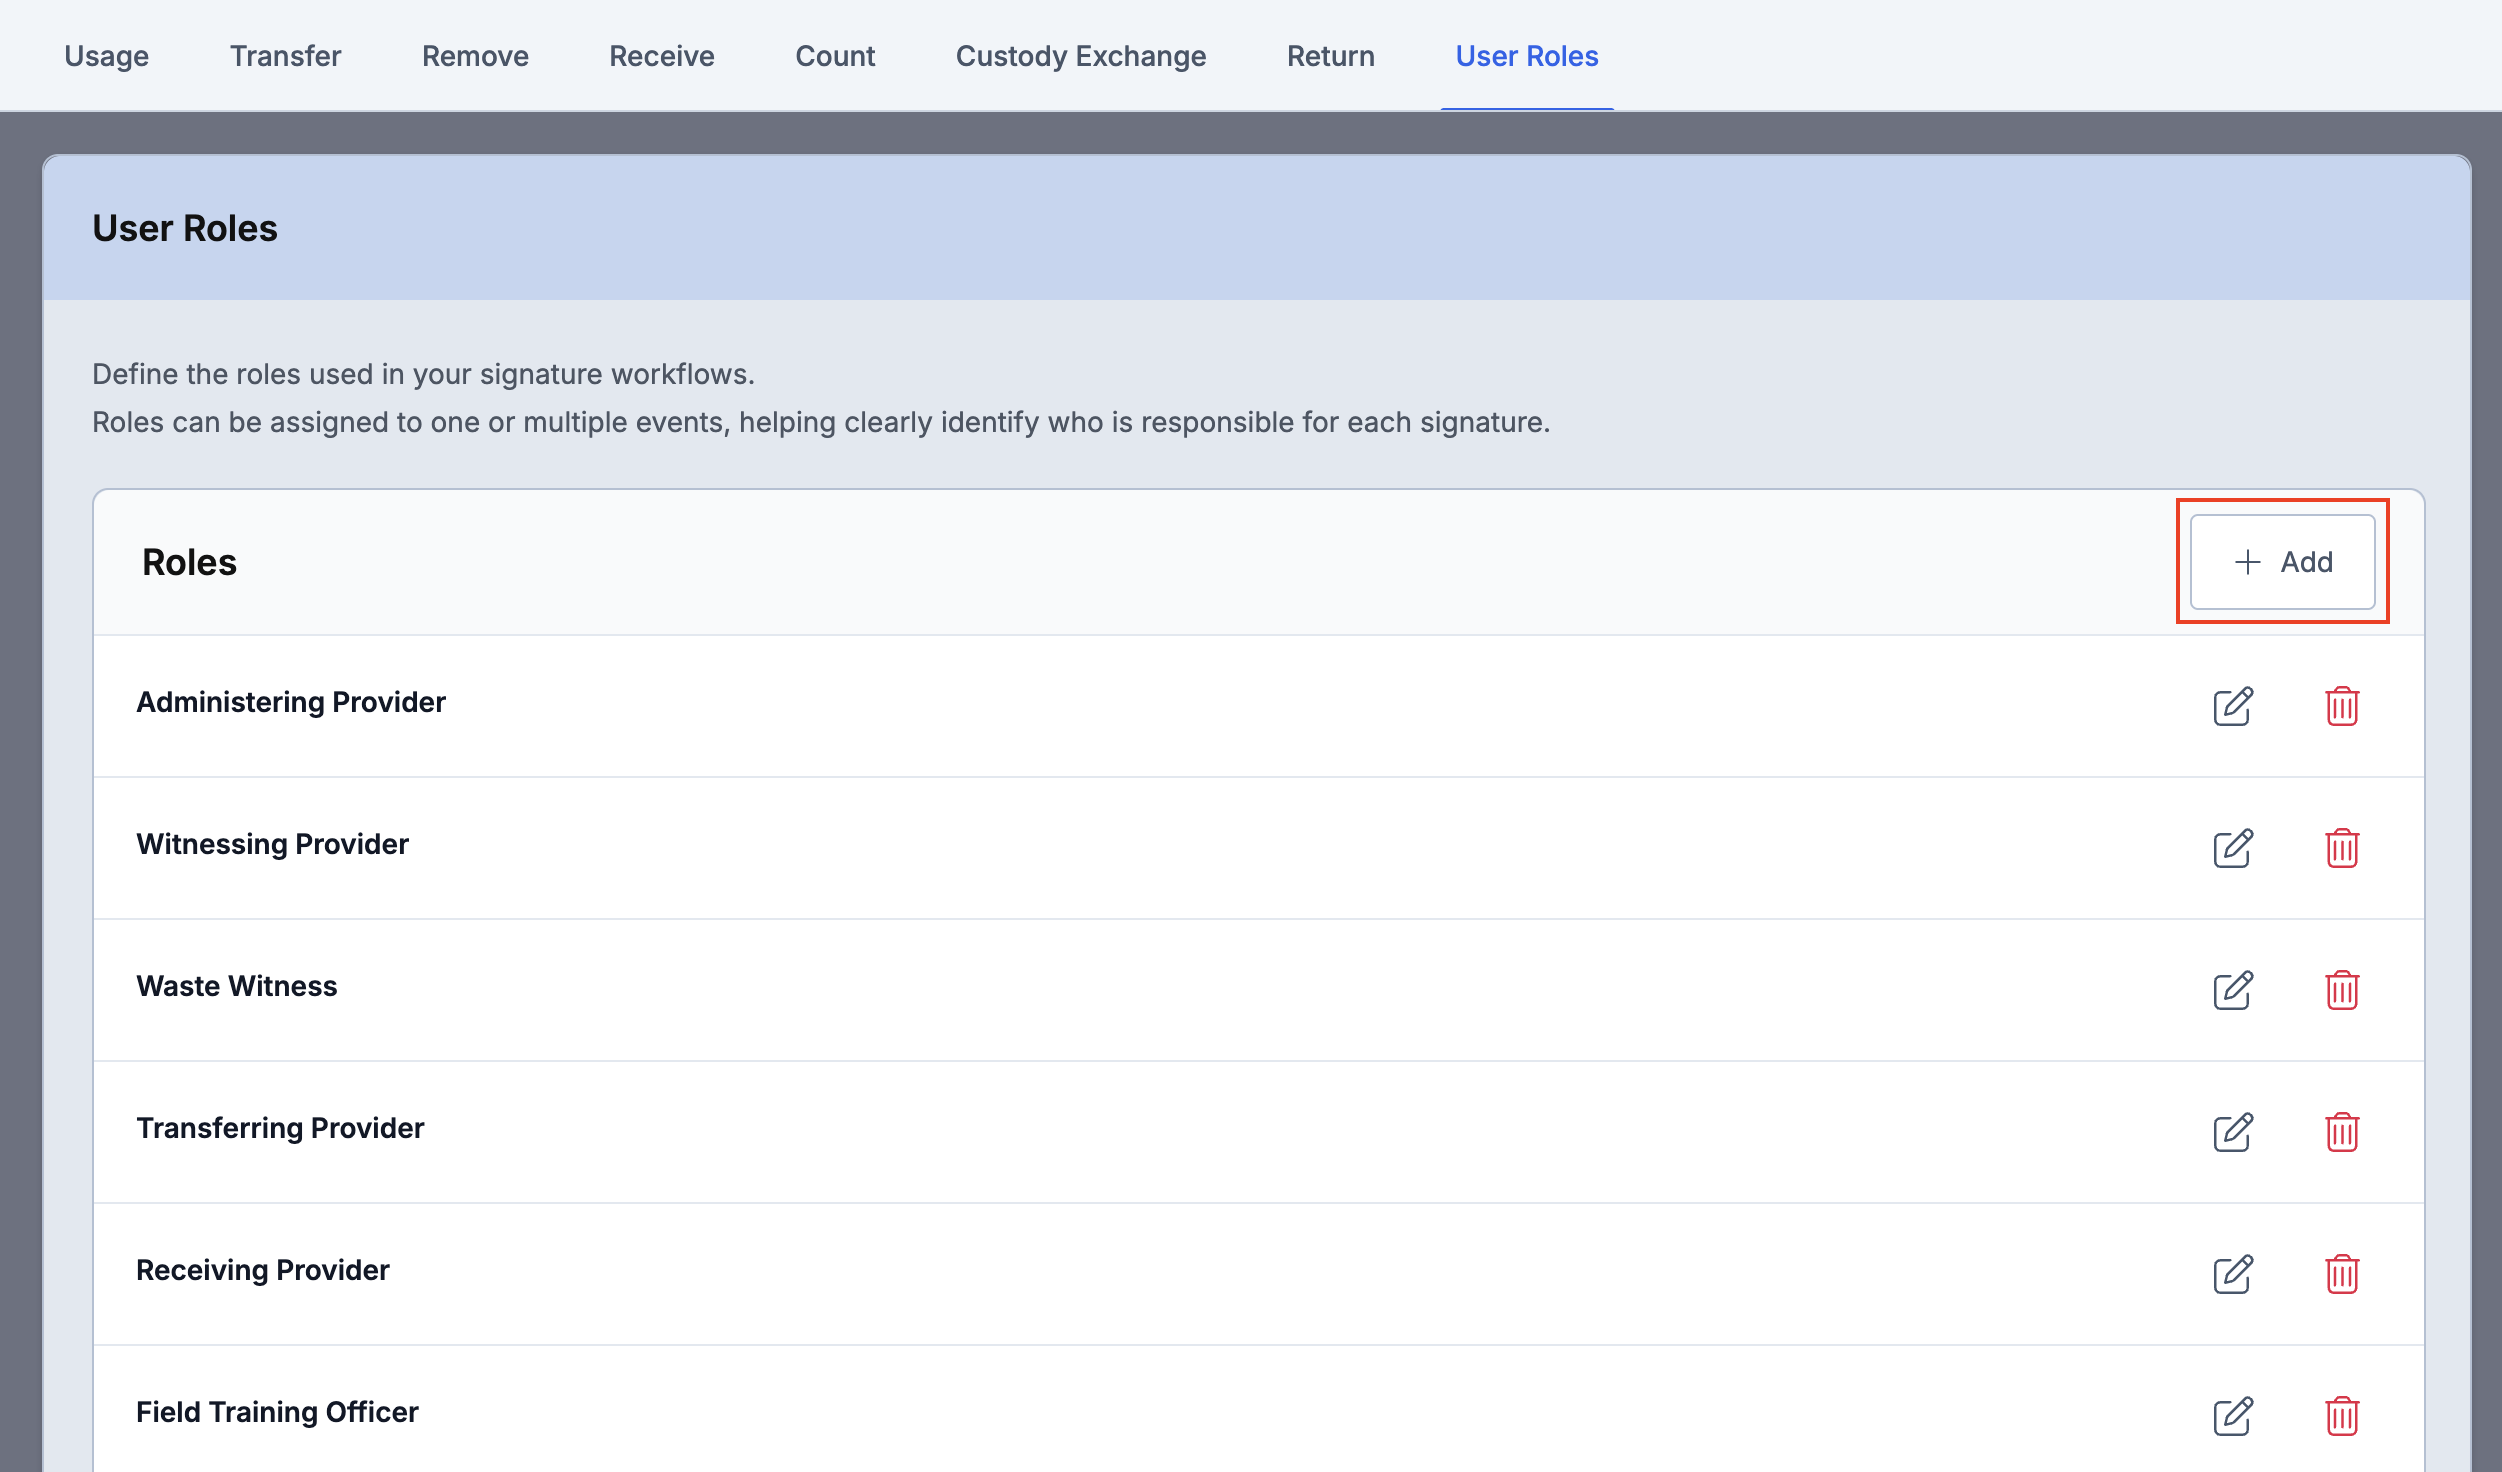Switch to Custody Exchange tab
2502x1472 pixels.
1081,56
